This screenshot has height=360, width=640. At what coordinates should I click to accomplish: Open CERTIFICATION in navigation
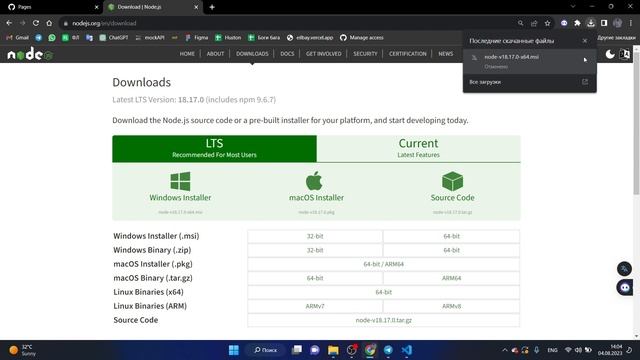[407, 53]
